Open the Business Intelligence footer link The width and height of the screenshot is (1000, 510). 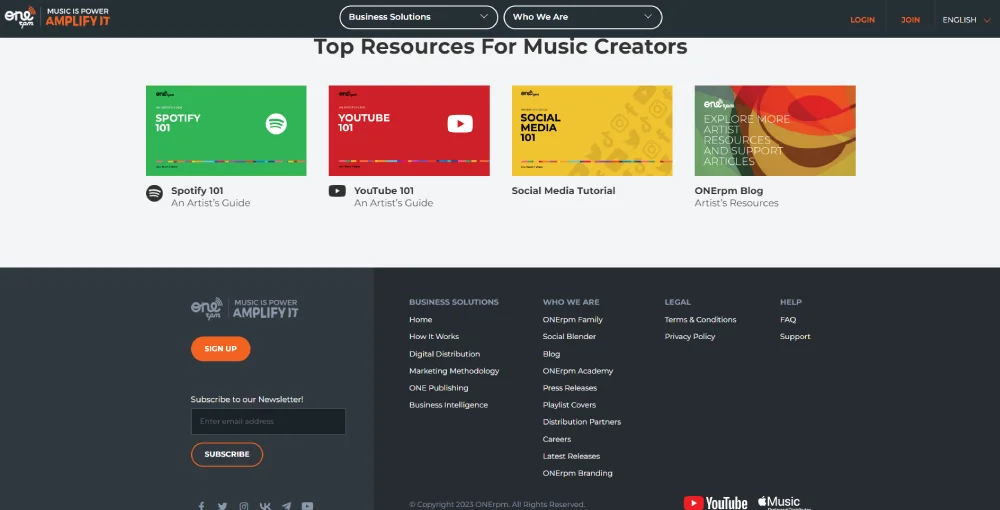click(448, 405)
